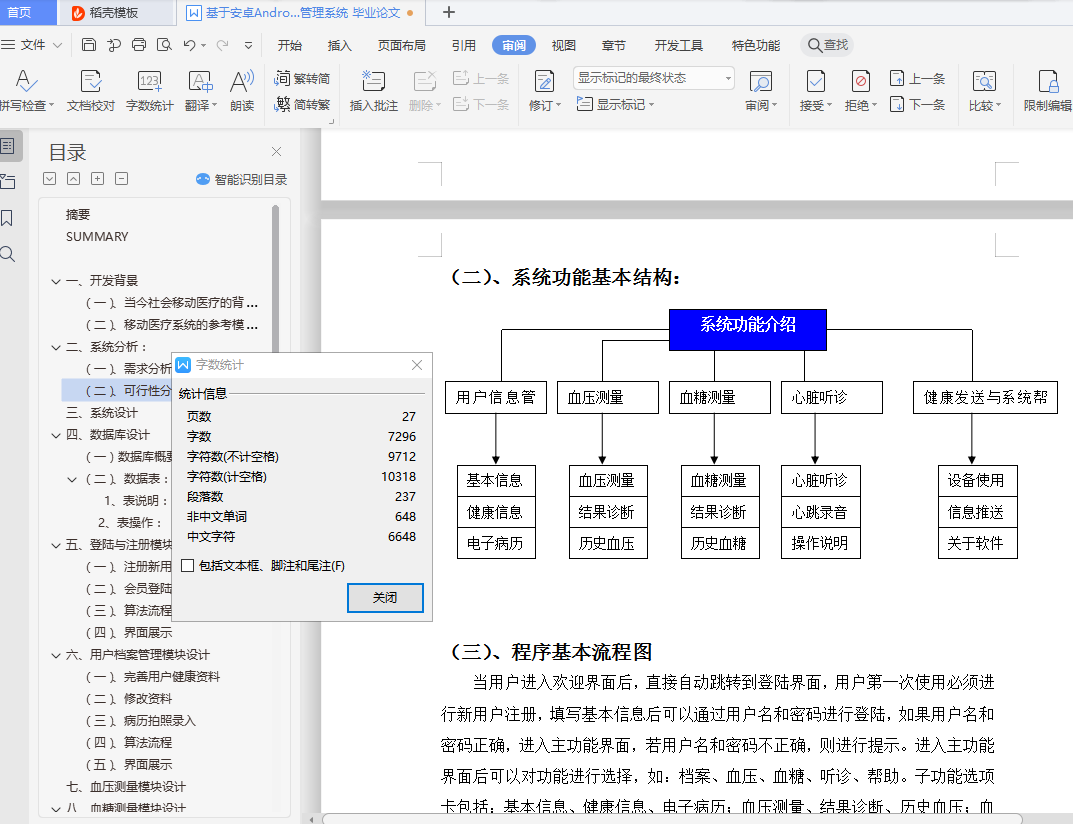Screen dimensions: 1073x824
Task: Open the 开始 ribbon tab
Action: click(x=289, y=45)
